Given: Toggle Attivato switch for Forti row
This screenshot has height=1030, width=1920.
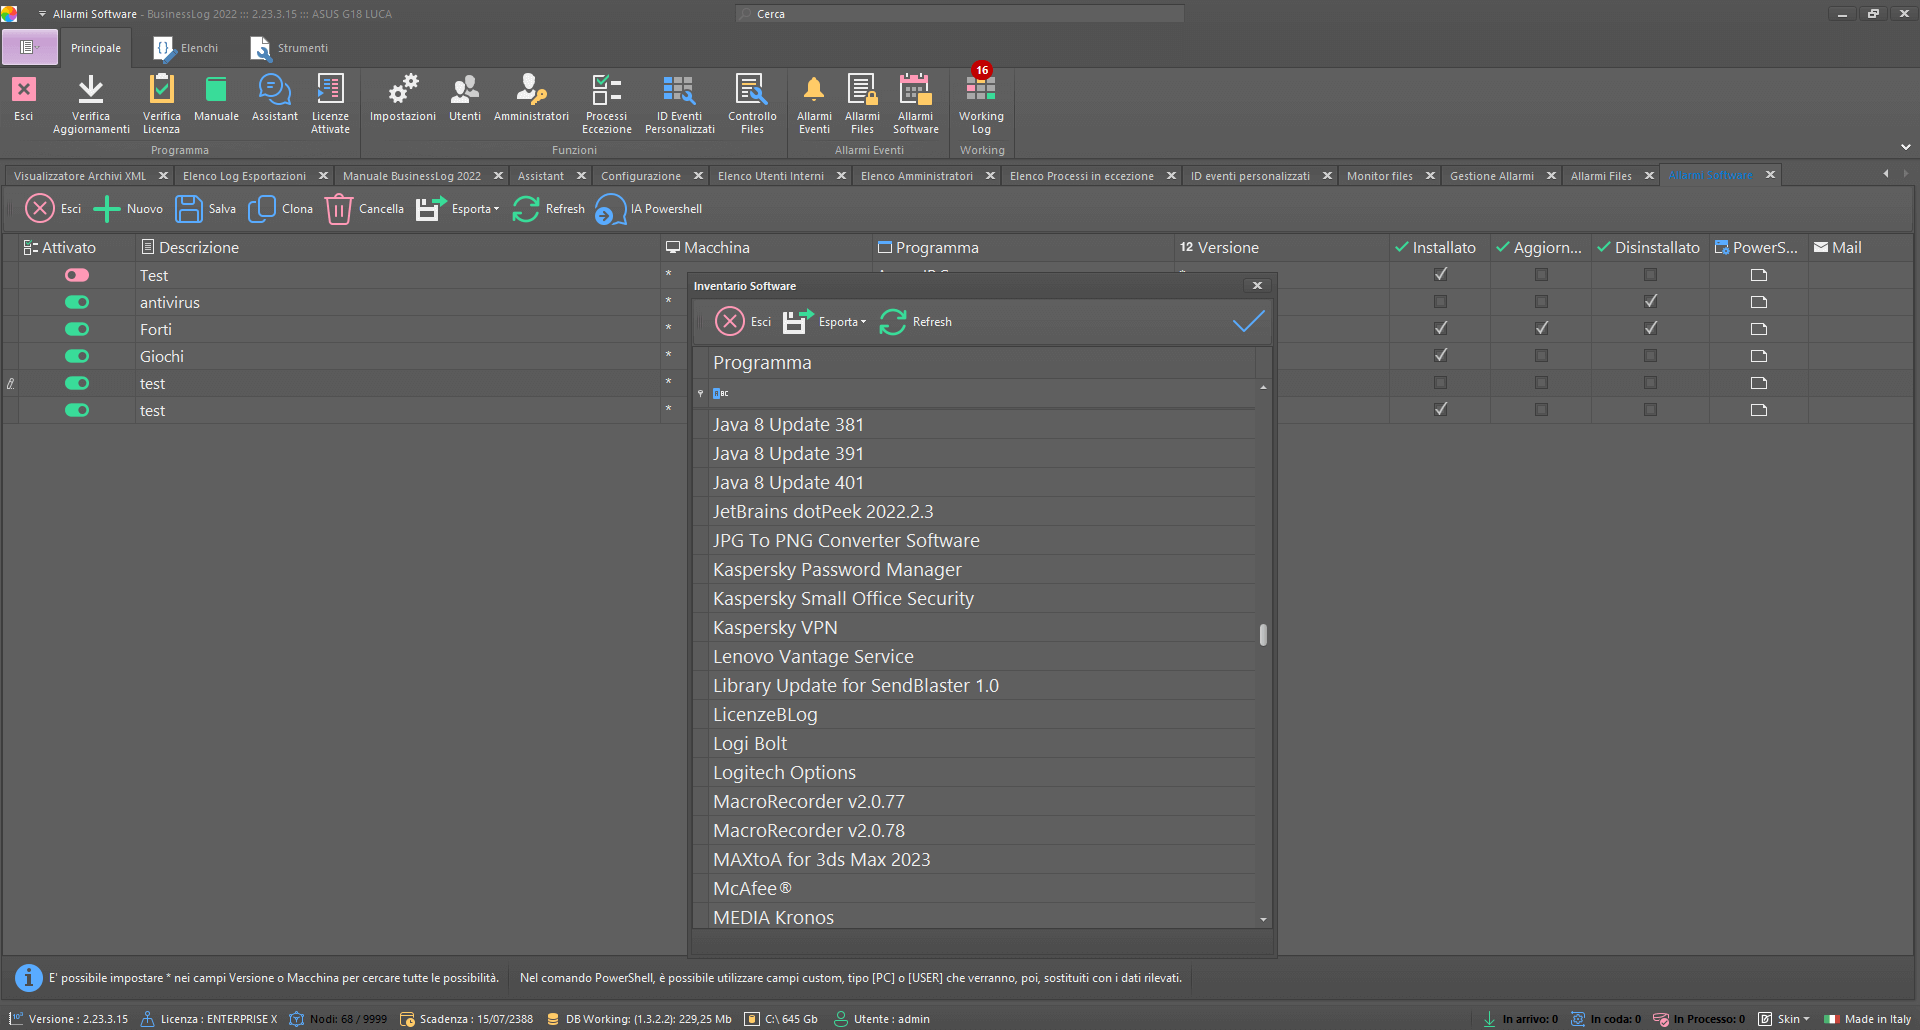Looking at the screenshot, I should coord(77,329).
